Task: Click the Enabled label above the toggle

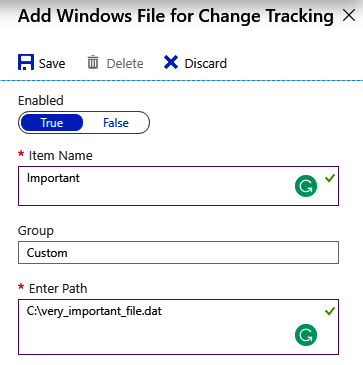Action: (41, 100)
